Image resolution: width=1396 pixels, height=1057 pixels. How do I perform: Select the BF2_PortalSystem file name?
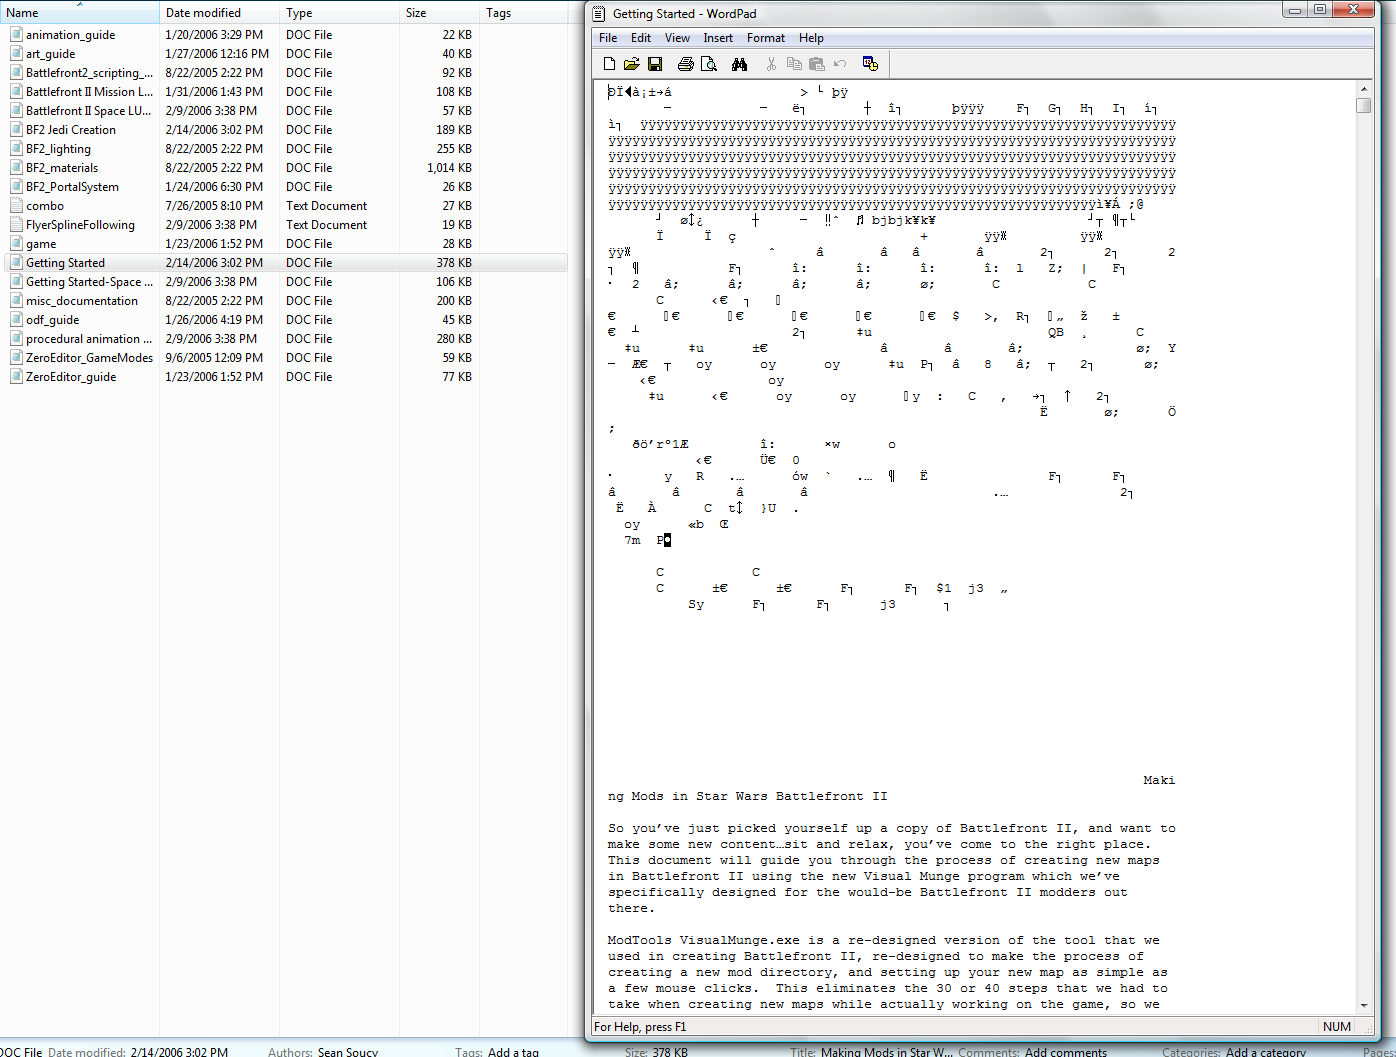(x=72, y=186)
